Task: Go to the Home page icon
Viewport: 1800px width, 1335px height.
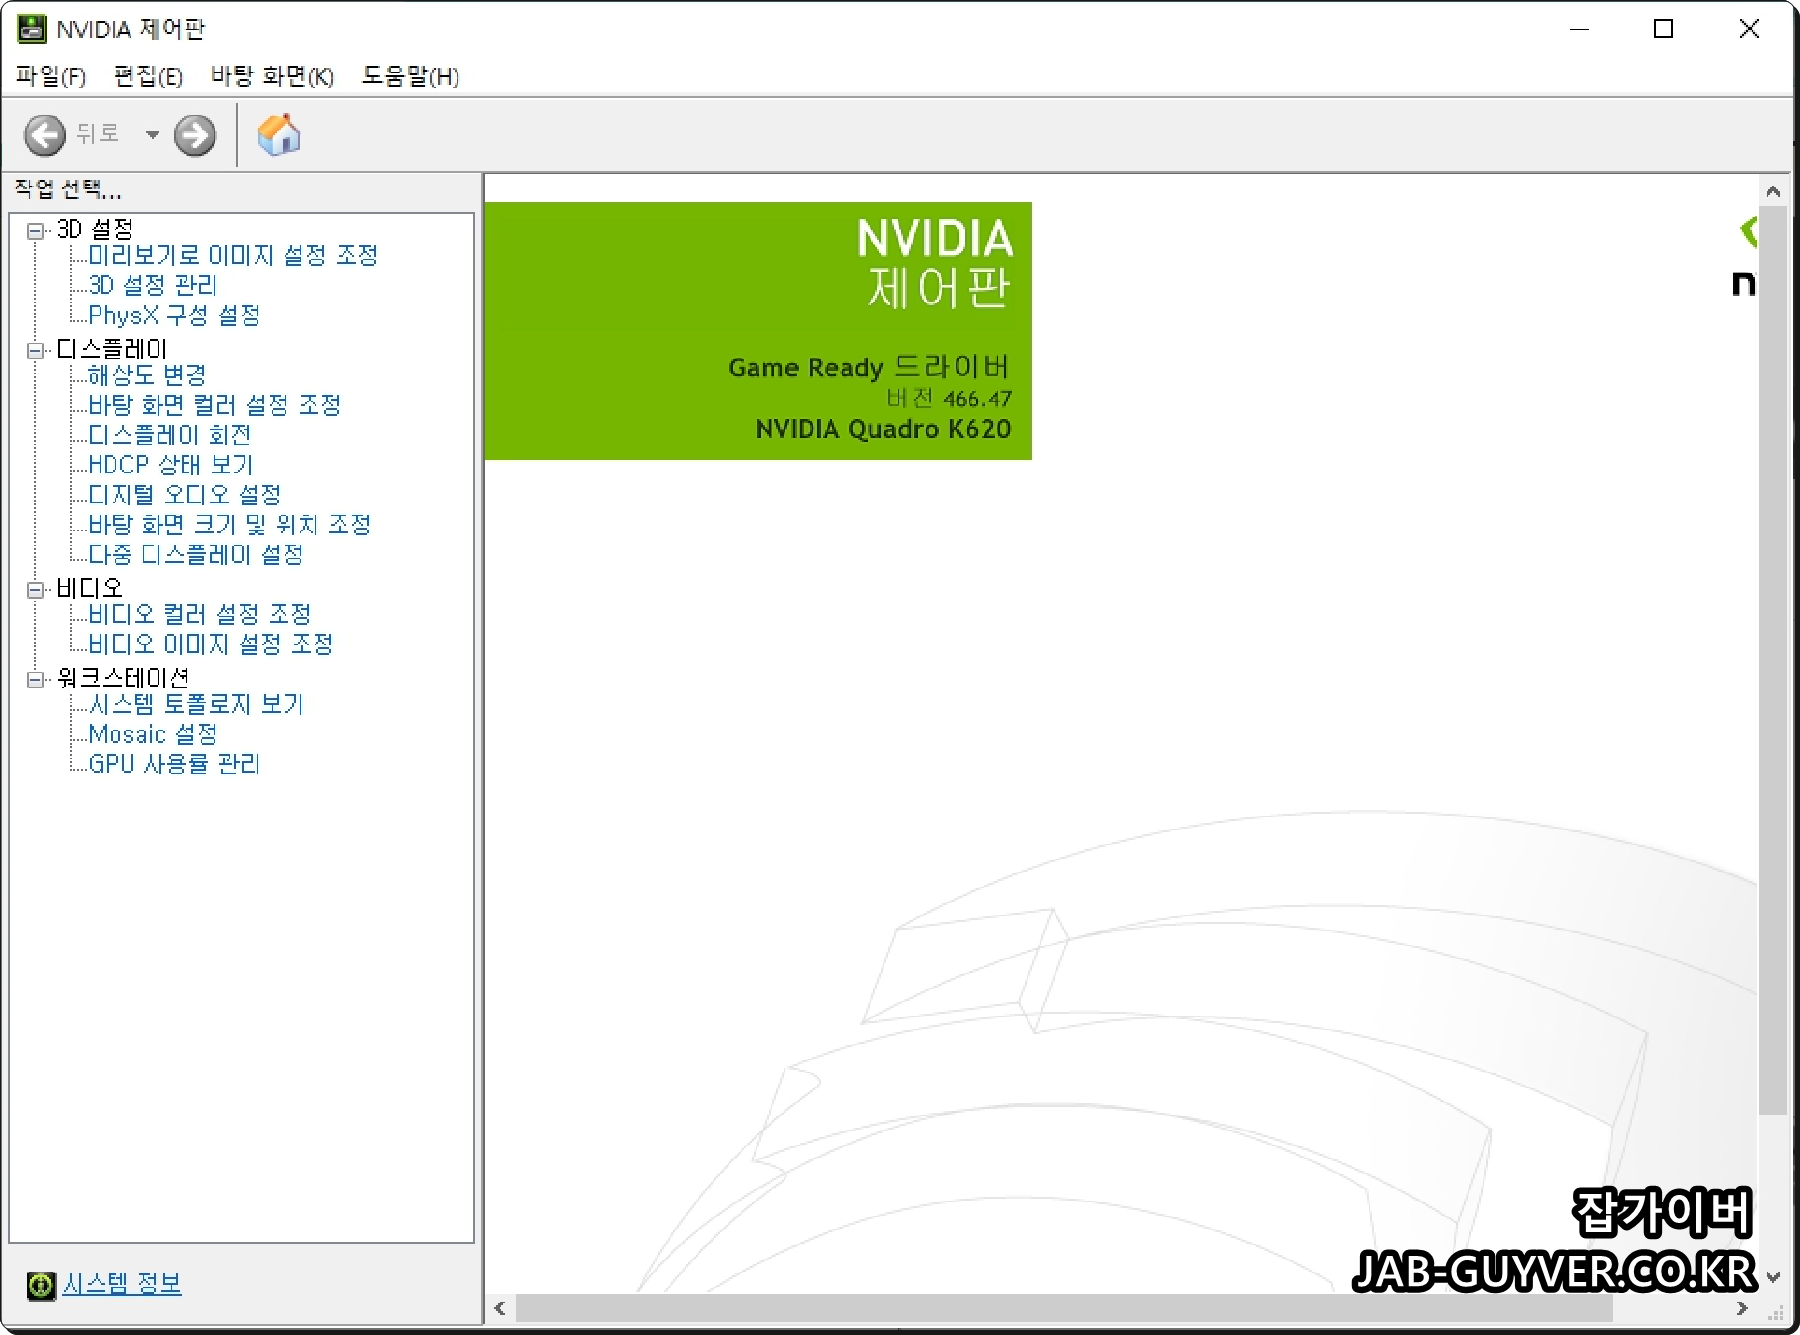Action: tap(279, 134)
